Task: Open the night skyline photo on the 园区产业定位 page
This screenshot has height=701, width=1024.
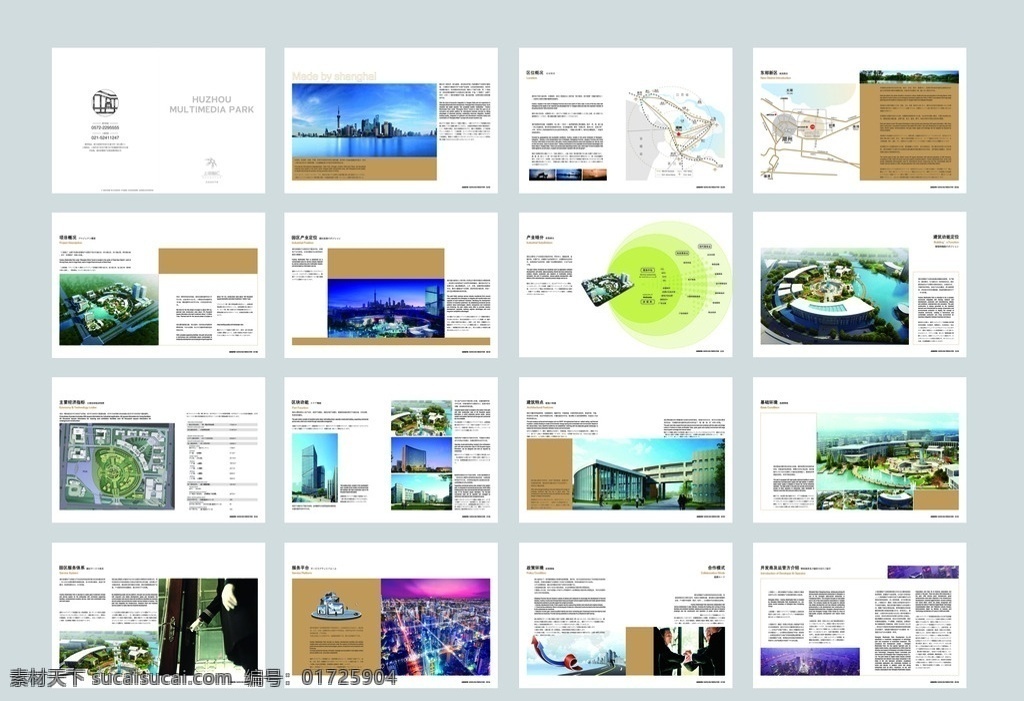Action: click(386, 308)
